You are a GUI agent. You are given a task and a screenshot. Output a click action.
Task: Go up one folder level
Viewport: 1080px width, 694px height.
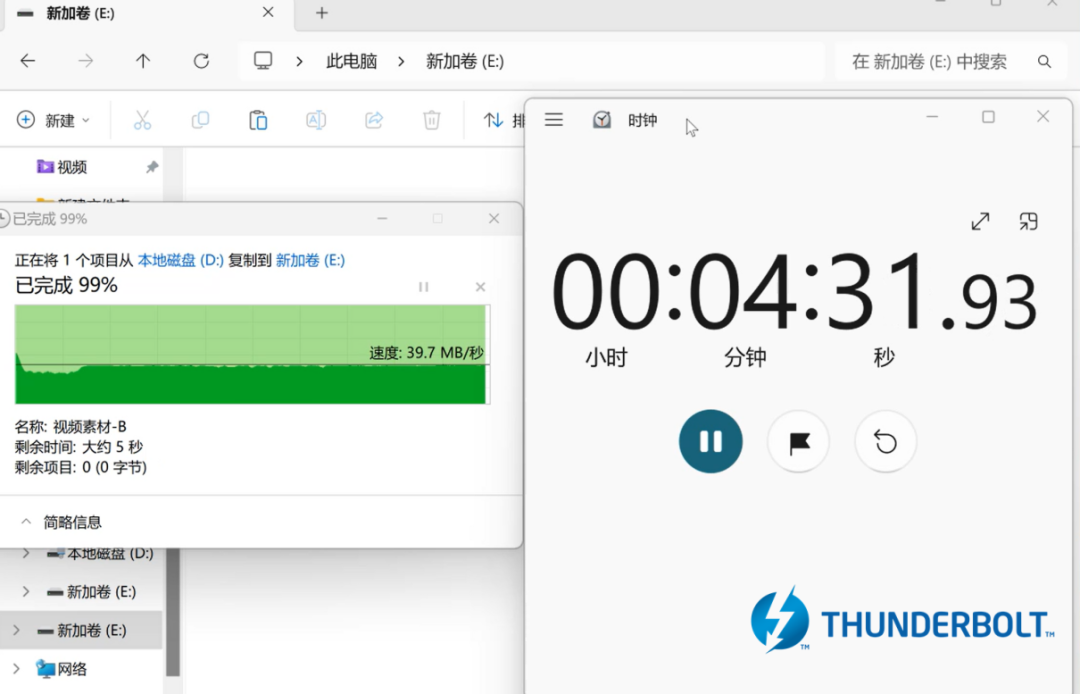click(143, 61)
